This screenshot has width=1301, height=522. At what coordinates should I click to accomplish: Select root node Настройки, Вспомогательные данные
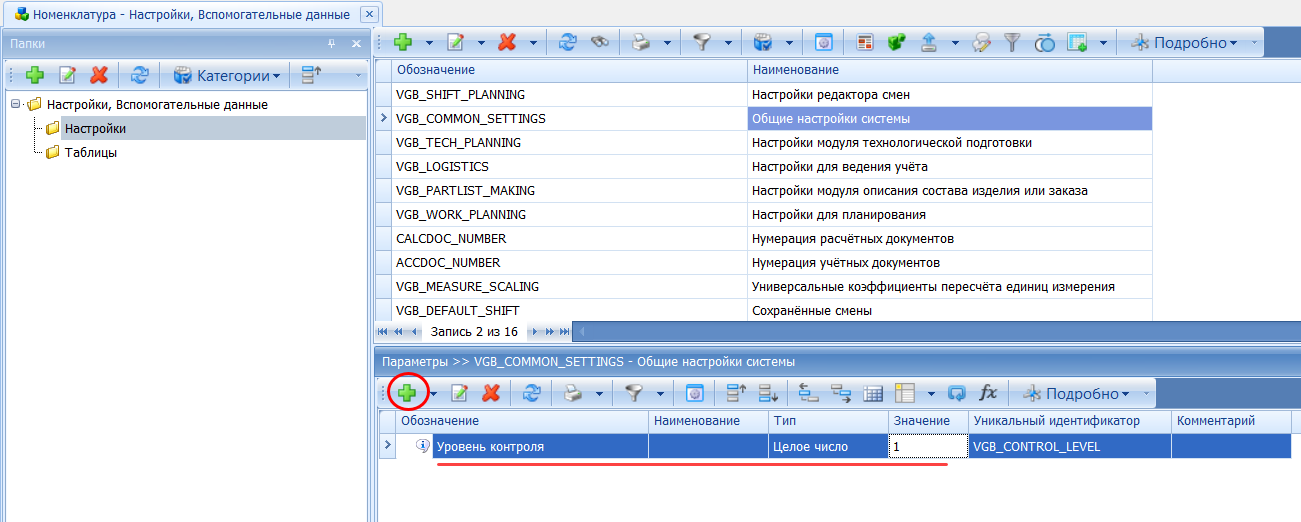pyautogui.click(x=157, y=104)
